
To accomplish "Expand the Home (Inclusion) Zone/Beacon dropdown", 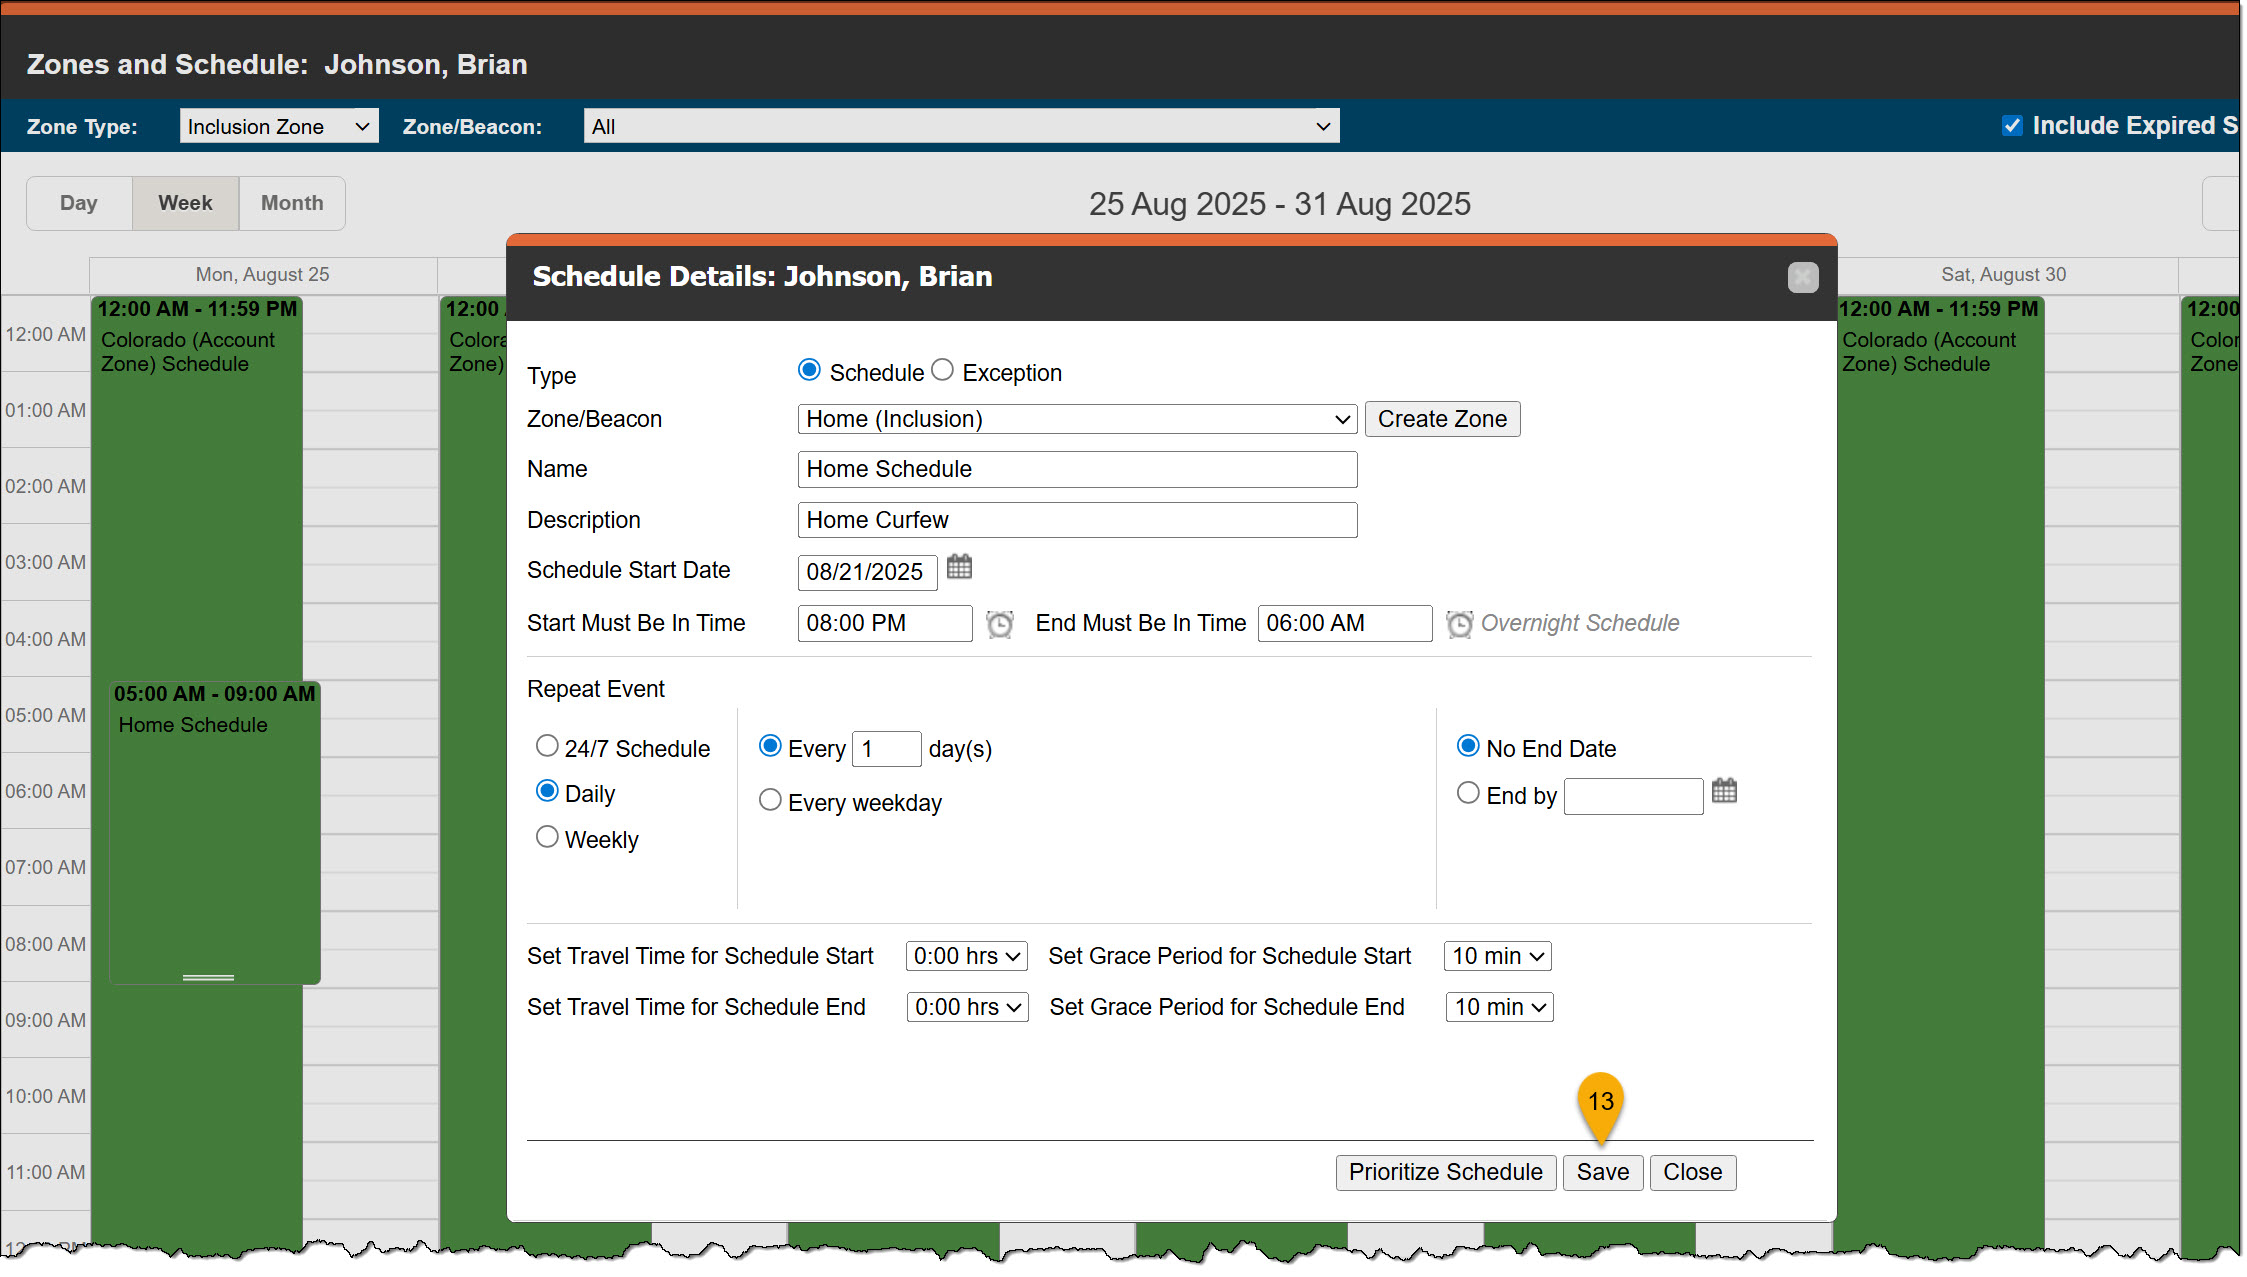I will pyautogui.click(x=1076, y=419).
